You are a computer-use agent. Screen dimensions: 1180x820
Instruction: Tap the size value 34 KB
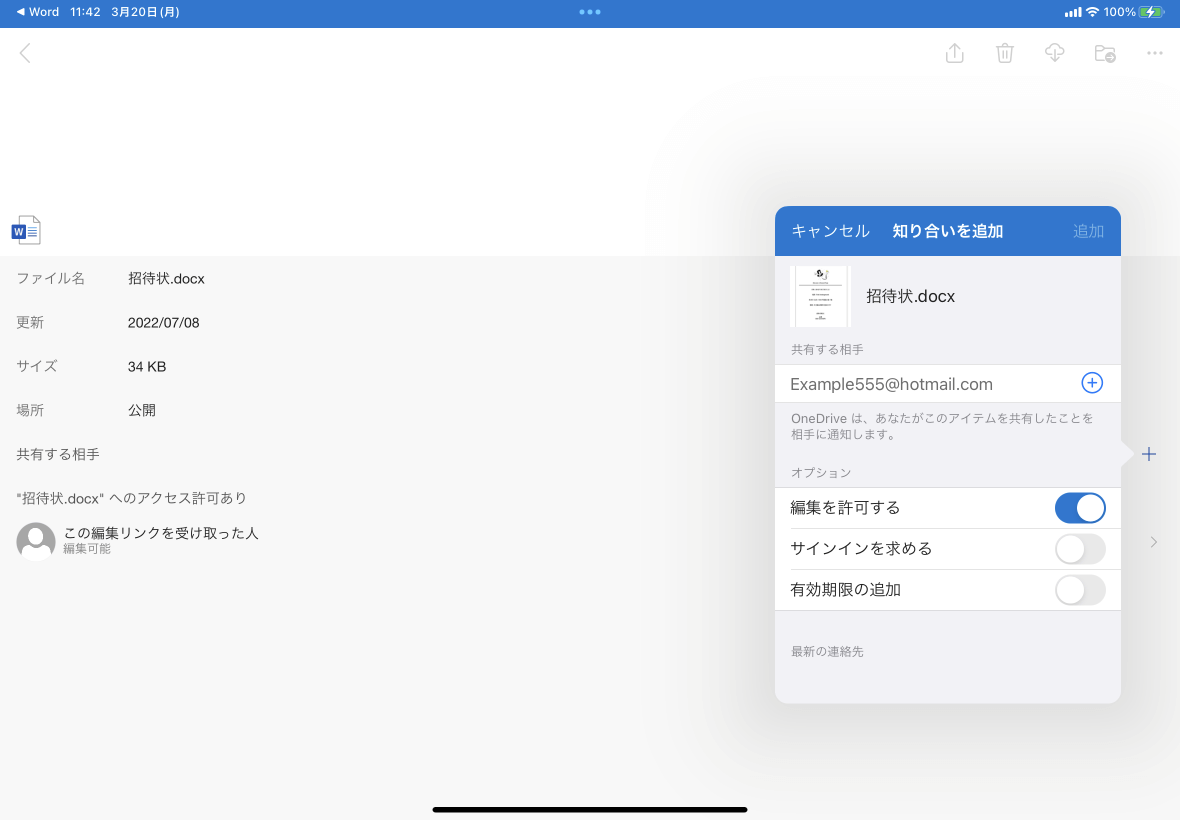point(147,366)
